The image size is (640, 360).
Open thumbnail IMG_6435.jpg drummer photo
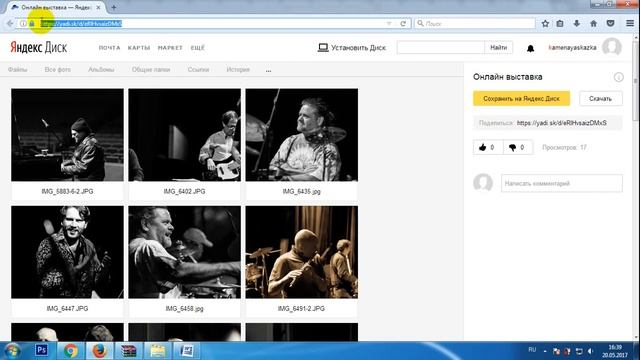[302, 135]
